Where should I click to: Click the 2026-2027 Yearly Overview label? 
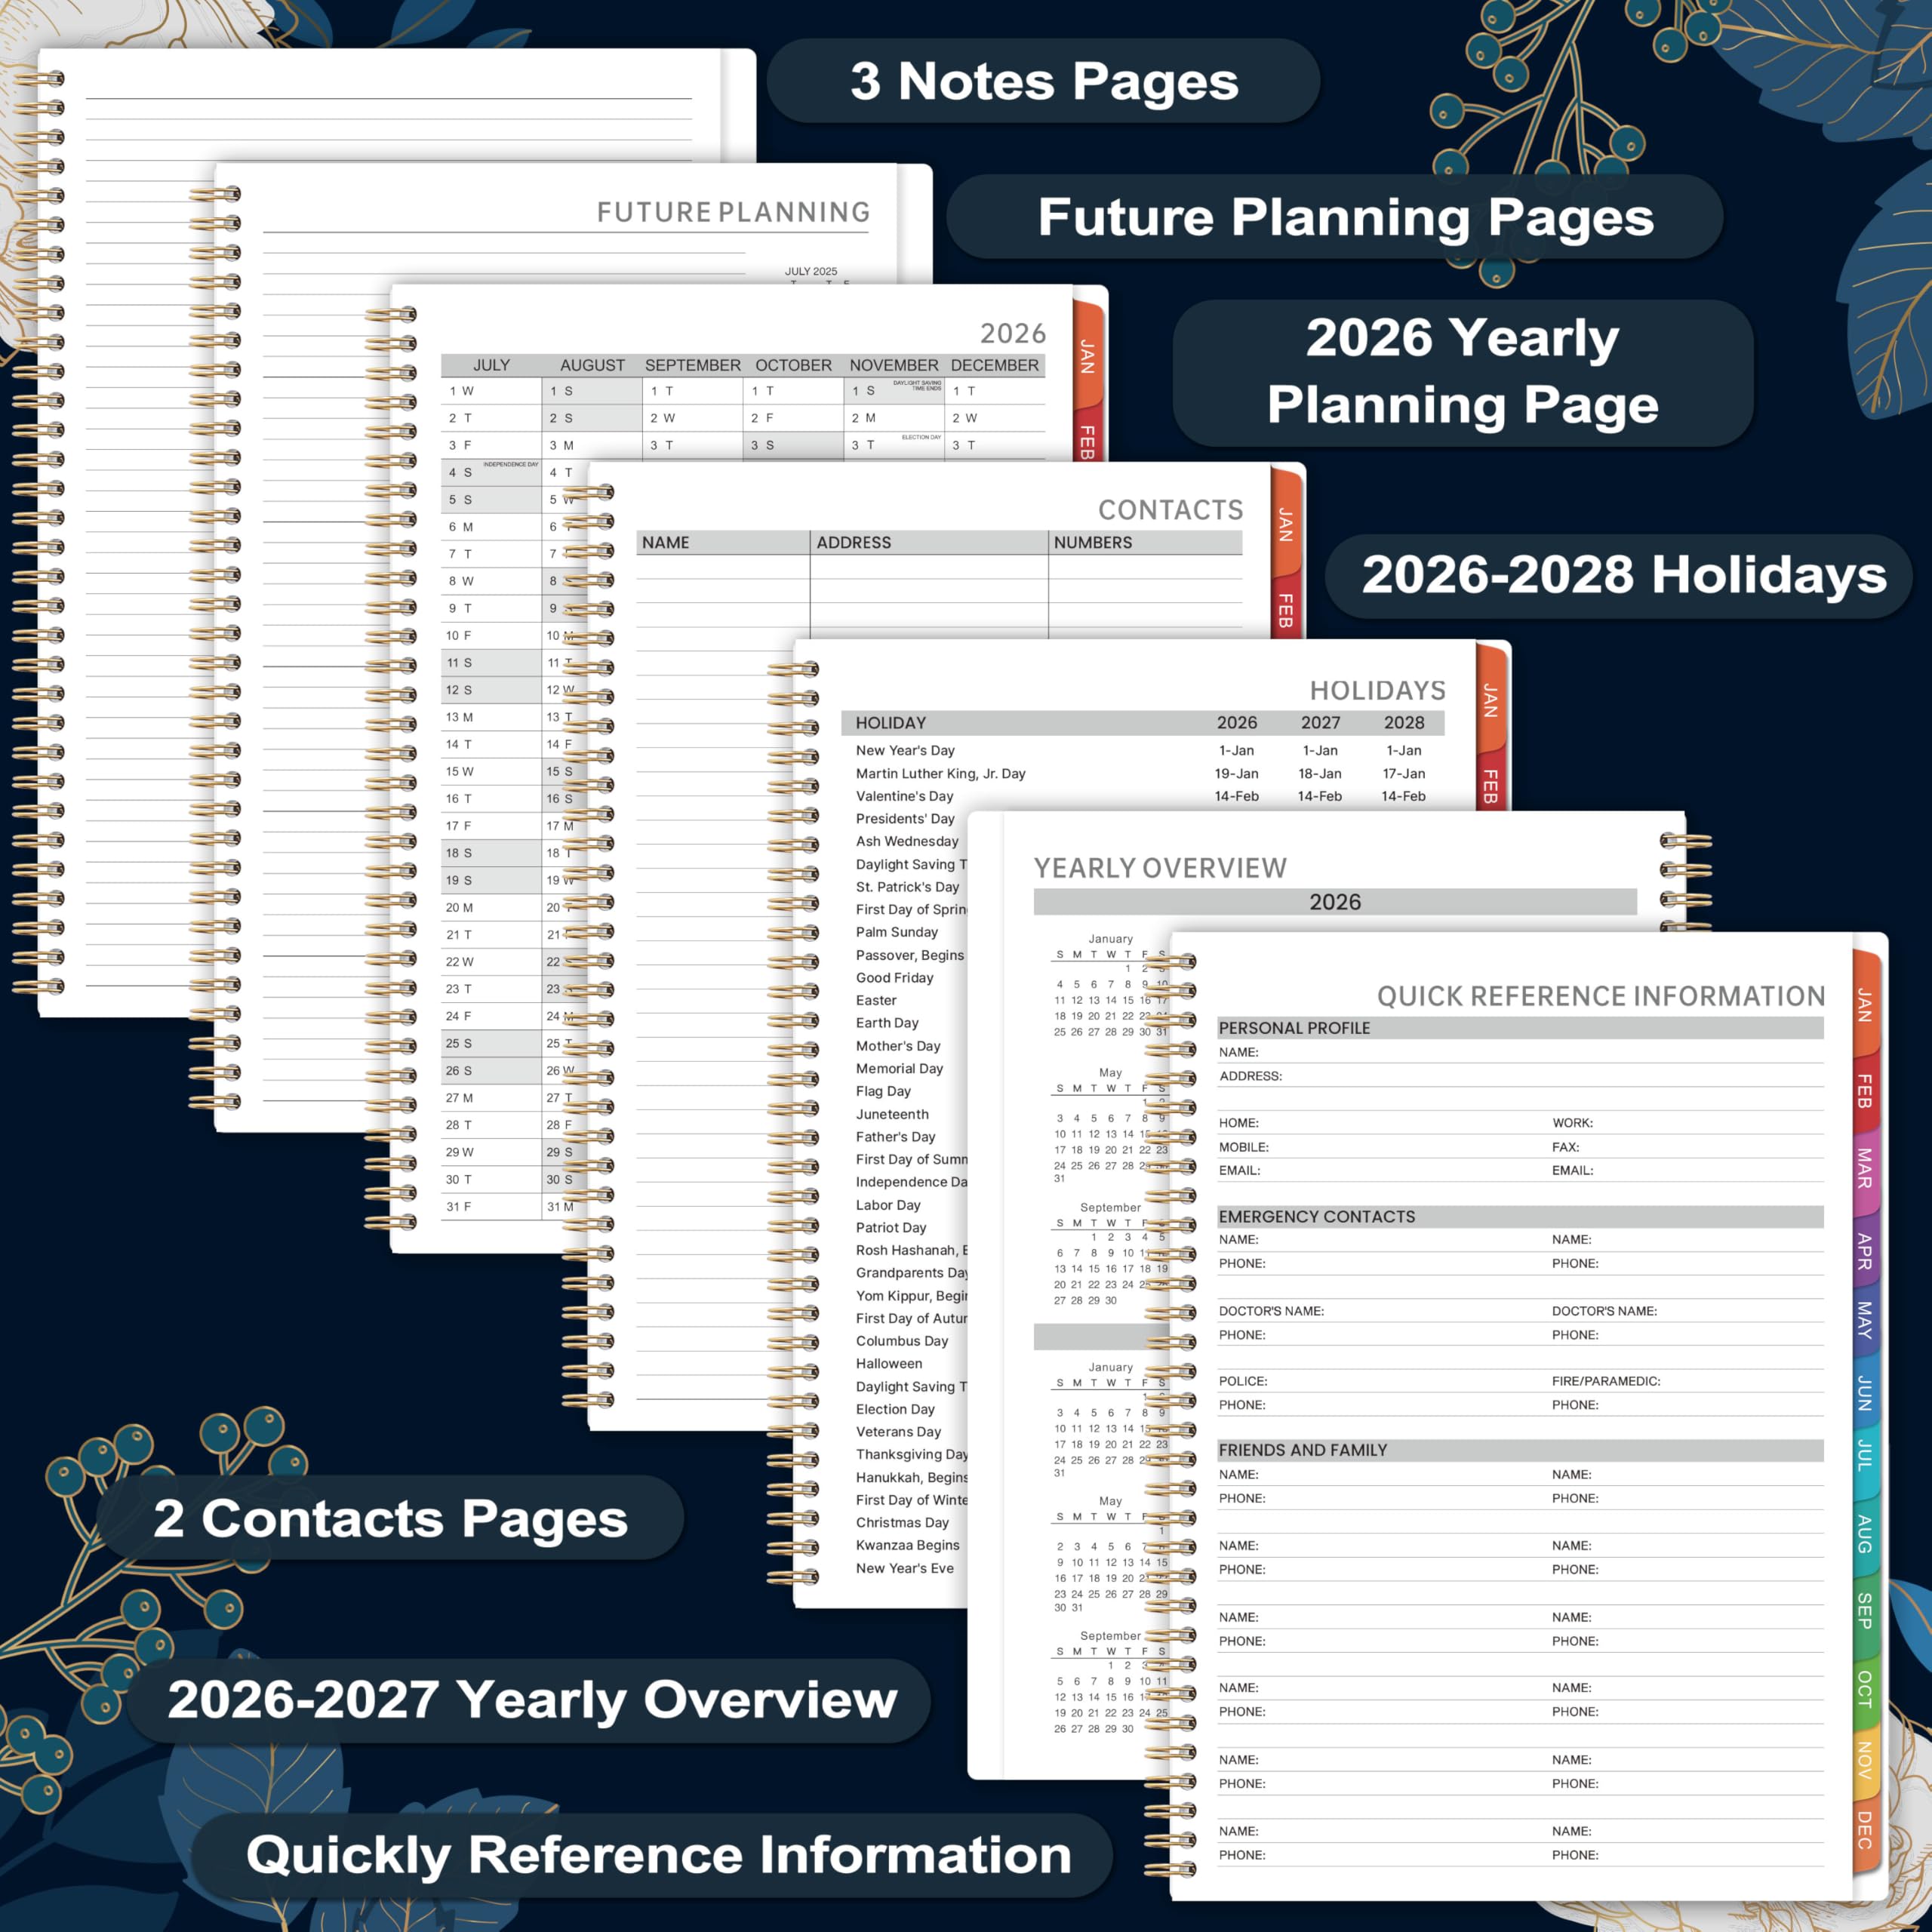[532, 1699]
